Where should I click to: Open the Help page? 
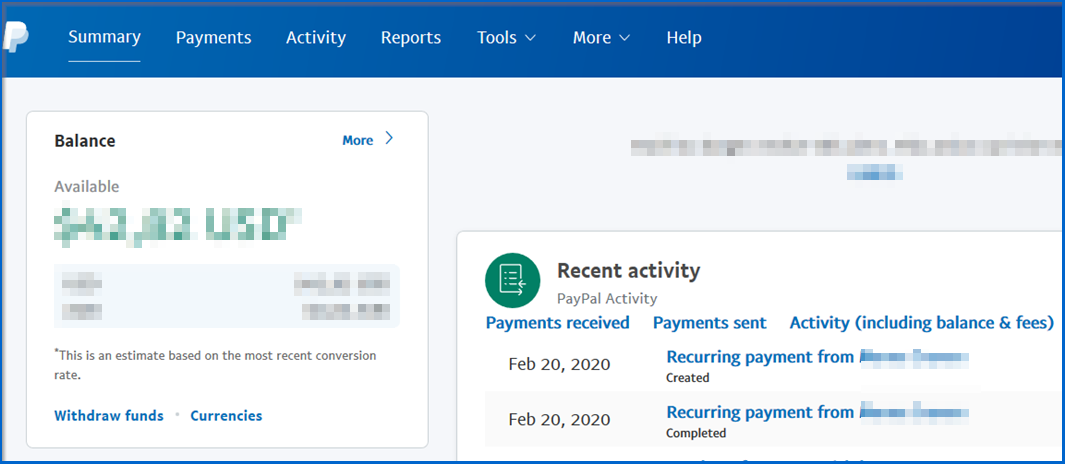click(684, 37)
